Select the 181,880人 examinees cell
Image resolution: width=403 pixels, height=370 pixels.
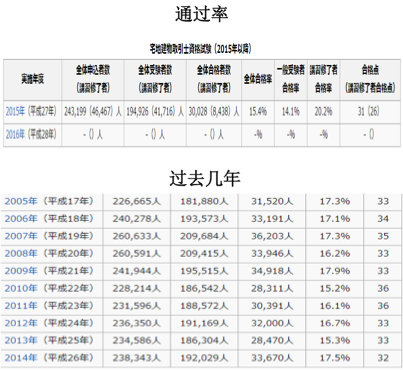(x=204, y=201)
